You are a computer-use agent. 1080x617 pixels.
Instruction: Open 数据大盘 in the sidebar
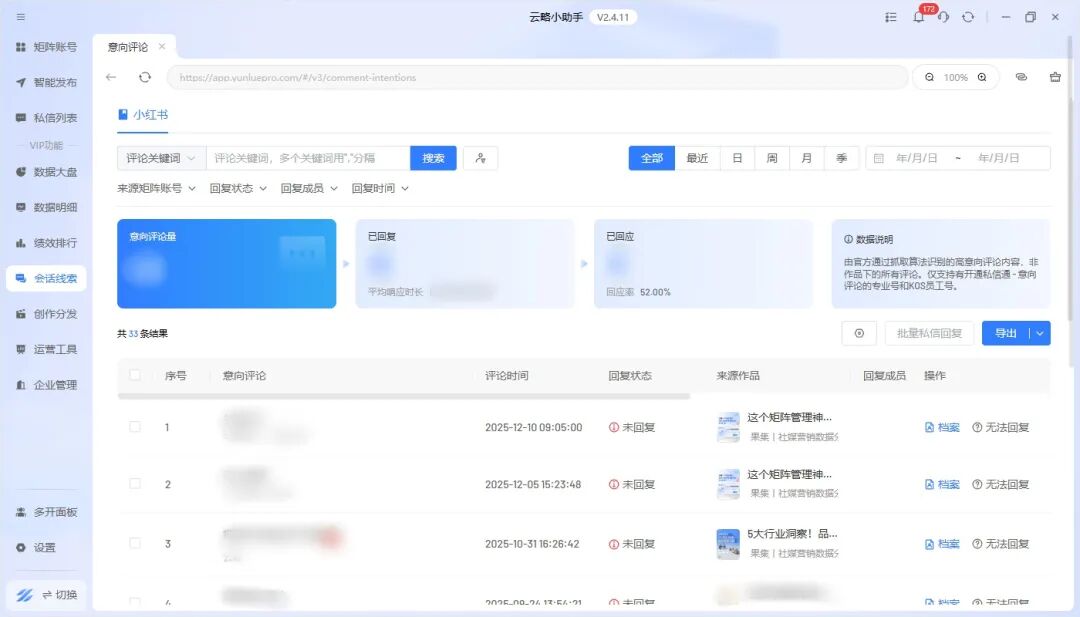tap(54, 172)
